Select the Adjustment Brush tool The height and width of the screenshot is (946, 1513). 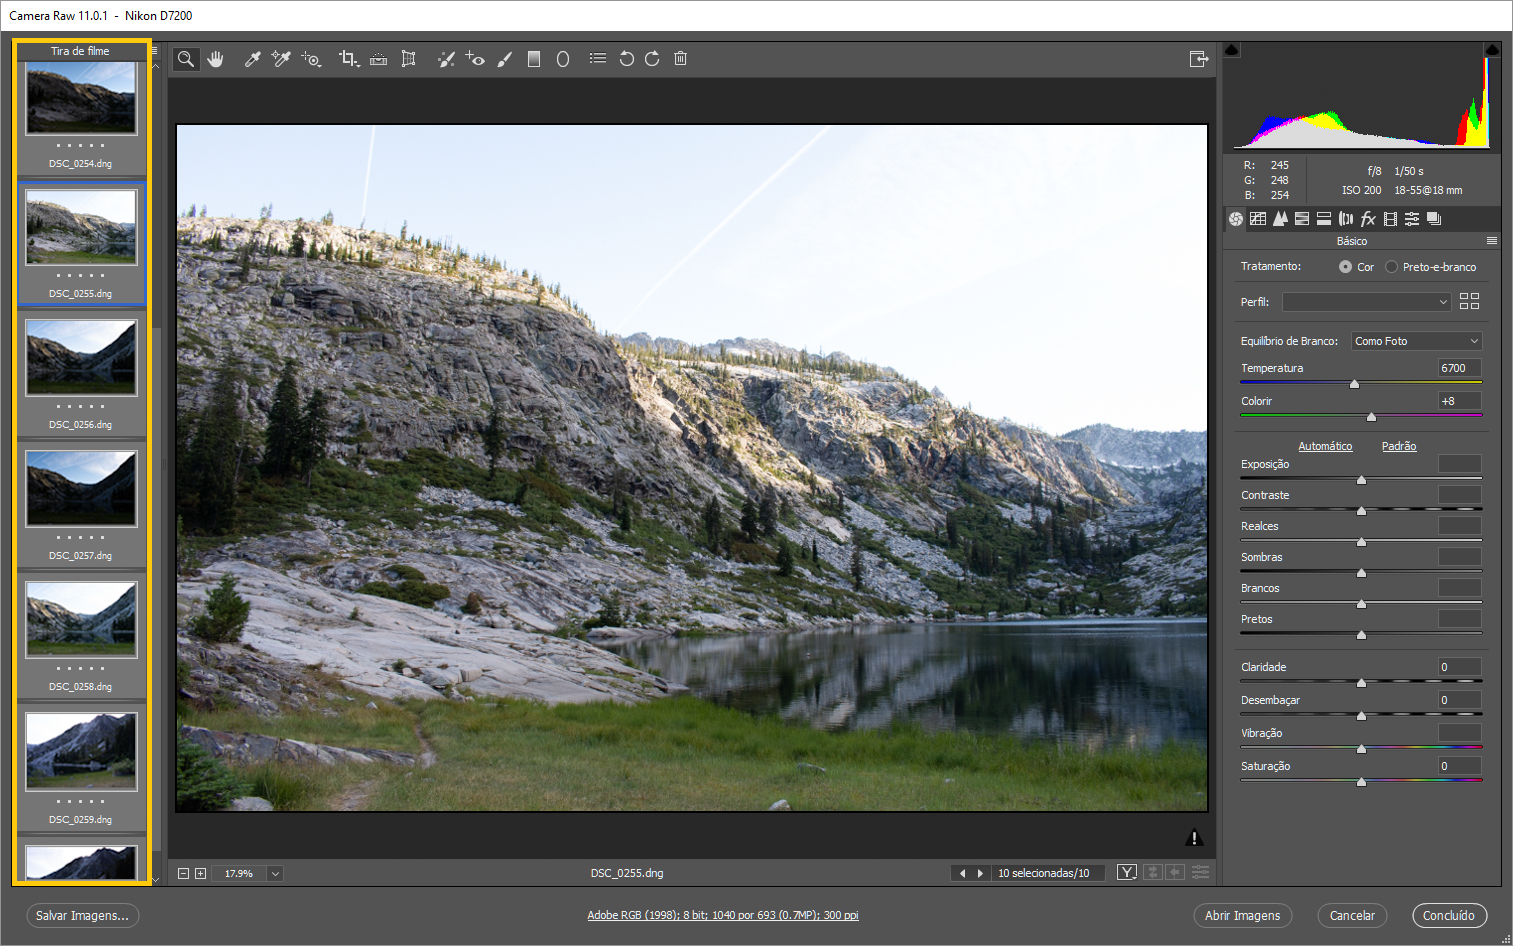point(504,58)
